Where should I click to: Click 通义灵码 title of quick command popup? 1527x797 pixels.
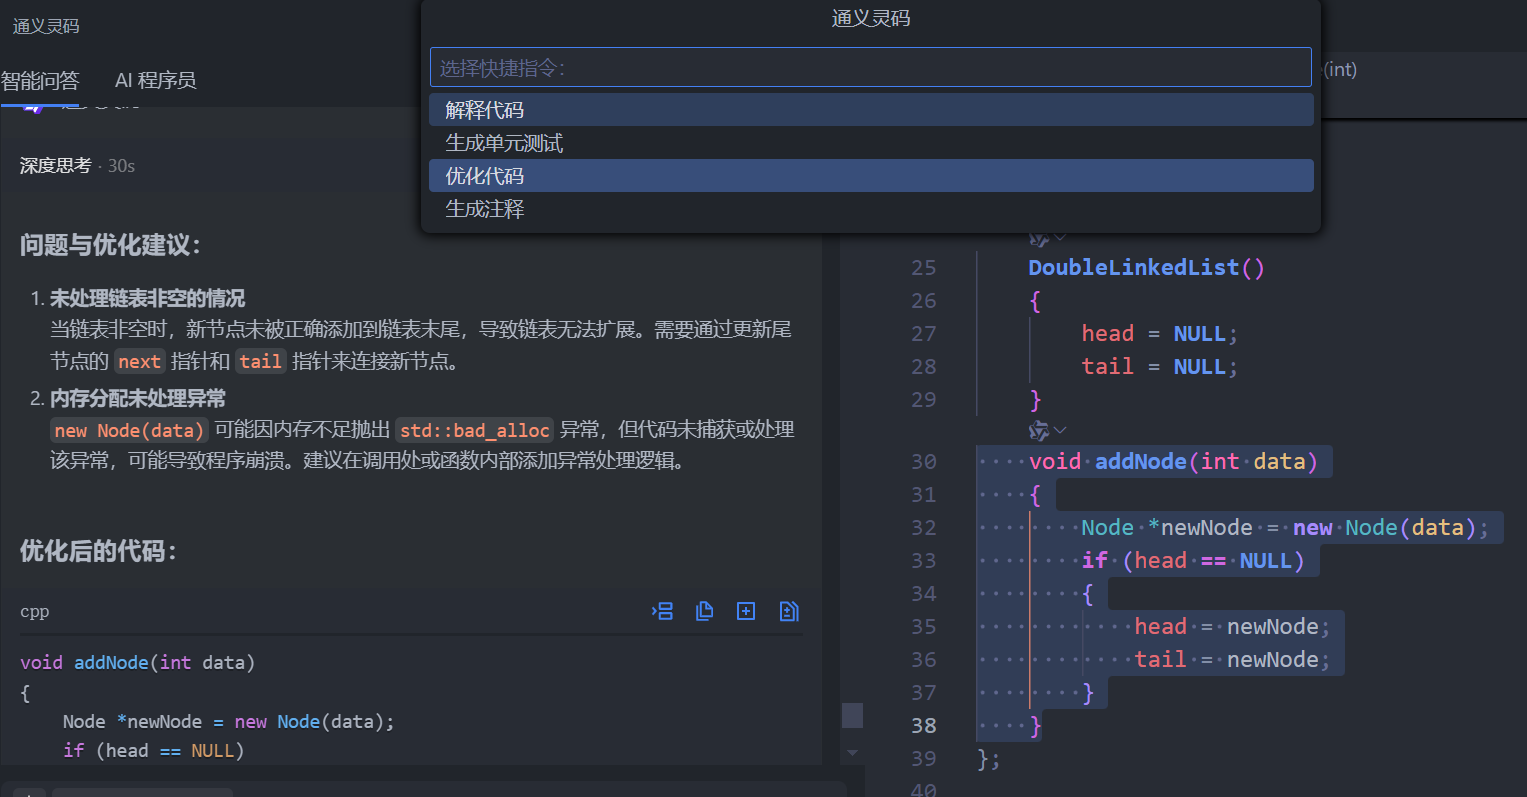[871, 18]
